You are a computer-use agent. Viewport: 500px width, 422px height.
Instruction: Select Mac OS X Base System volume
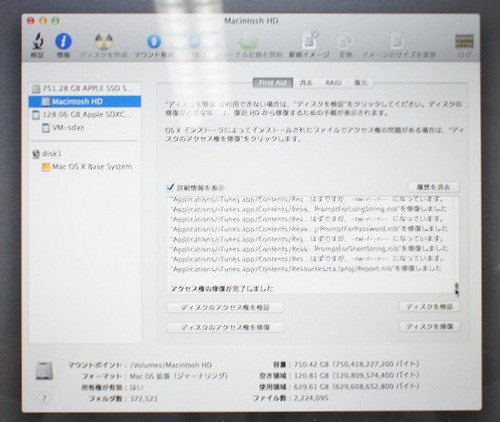click(85, 166)
